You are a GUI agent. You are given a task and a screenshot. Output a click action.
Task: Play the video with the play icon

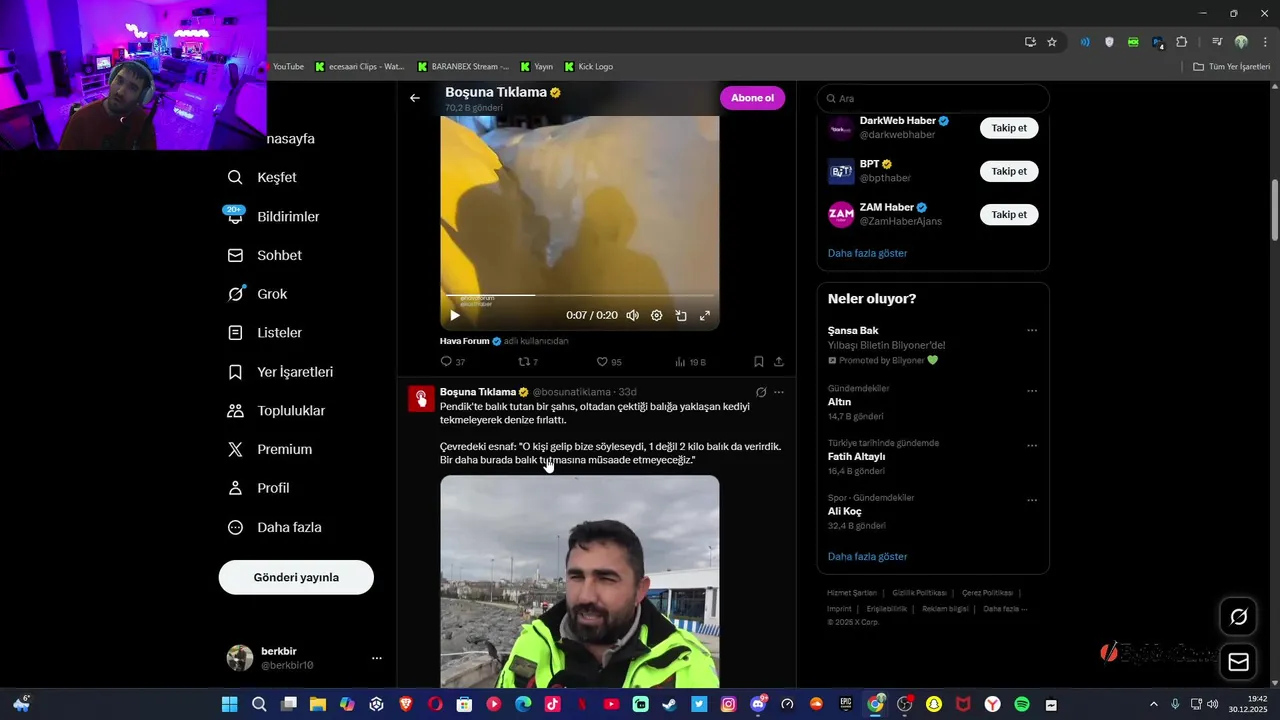[455, 315]
